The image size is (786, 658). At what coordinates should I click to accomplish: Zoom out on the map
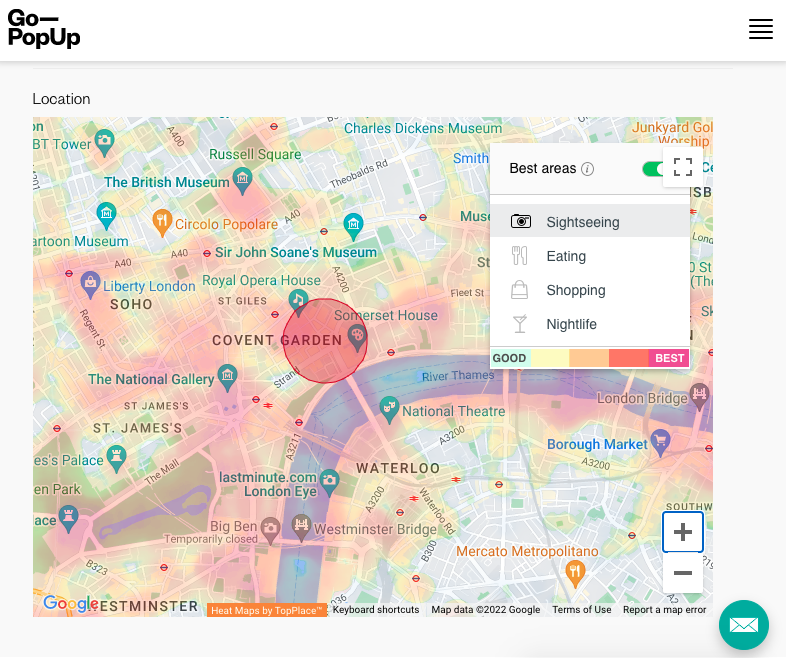(x=683, y=572)
